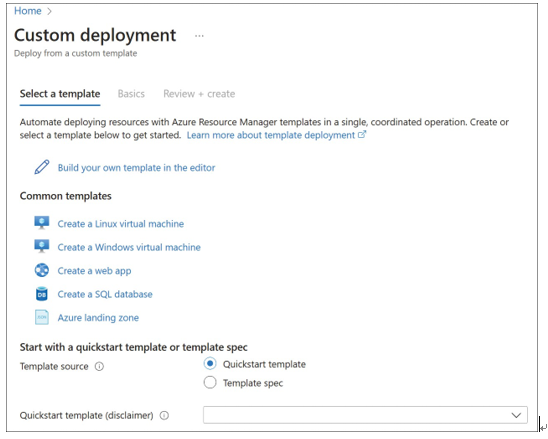Click inside the Quickstart template combo box
This screenshot has height=439, width=548.
[365, 415]
